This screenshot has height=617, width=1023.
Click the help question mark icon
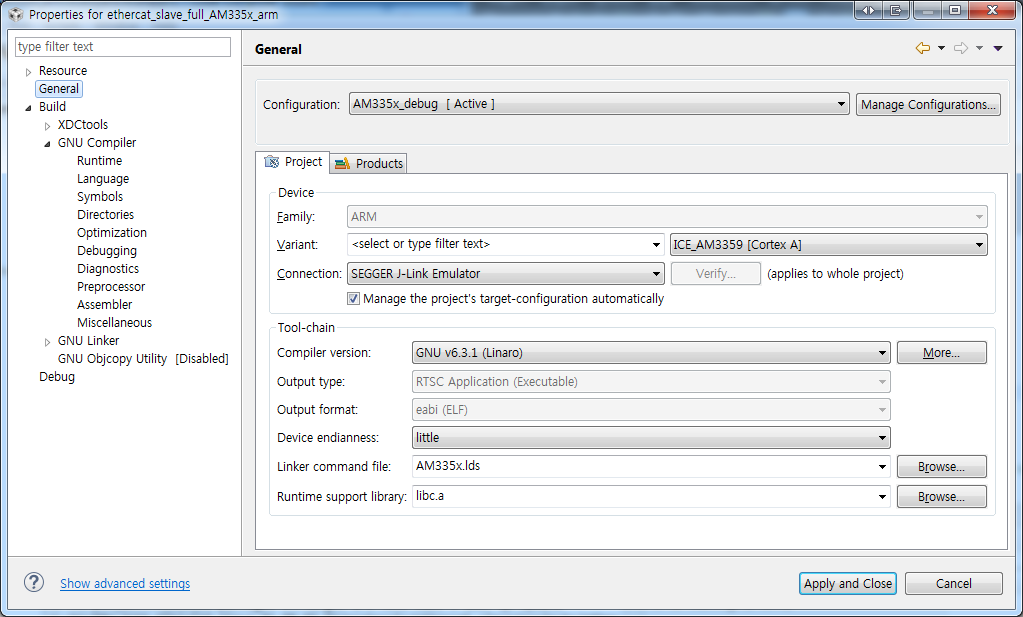34,582
